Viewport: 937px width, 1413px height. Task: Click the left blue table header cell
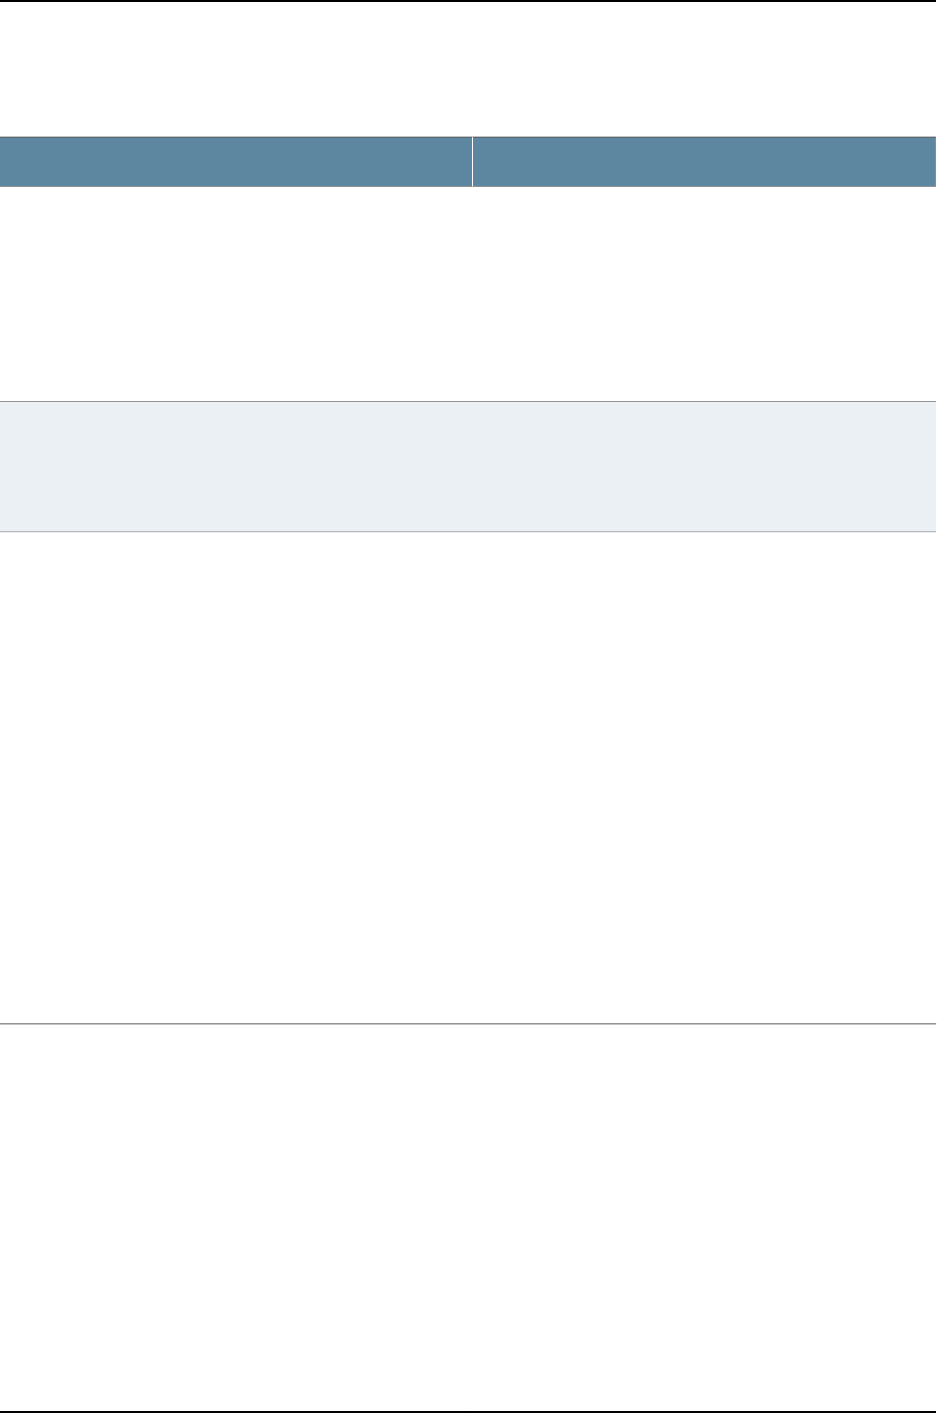click(x=236, y=161)
